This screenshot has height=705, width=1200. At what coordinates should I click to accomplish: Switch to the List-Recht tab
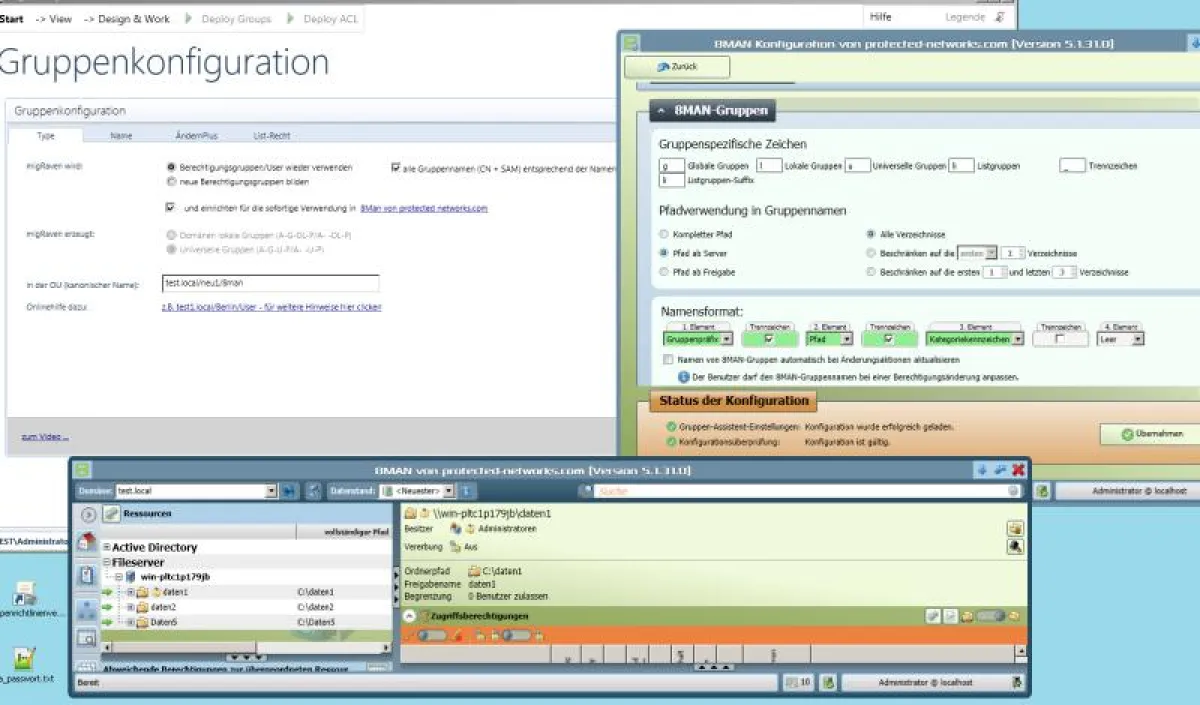tap(272, 135)
